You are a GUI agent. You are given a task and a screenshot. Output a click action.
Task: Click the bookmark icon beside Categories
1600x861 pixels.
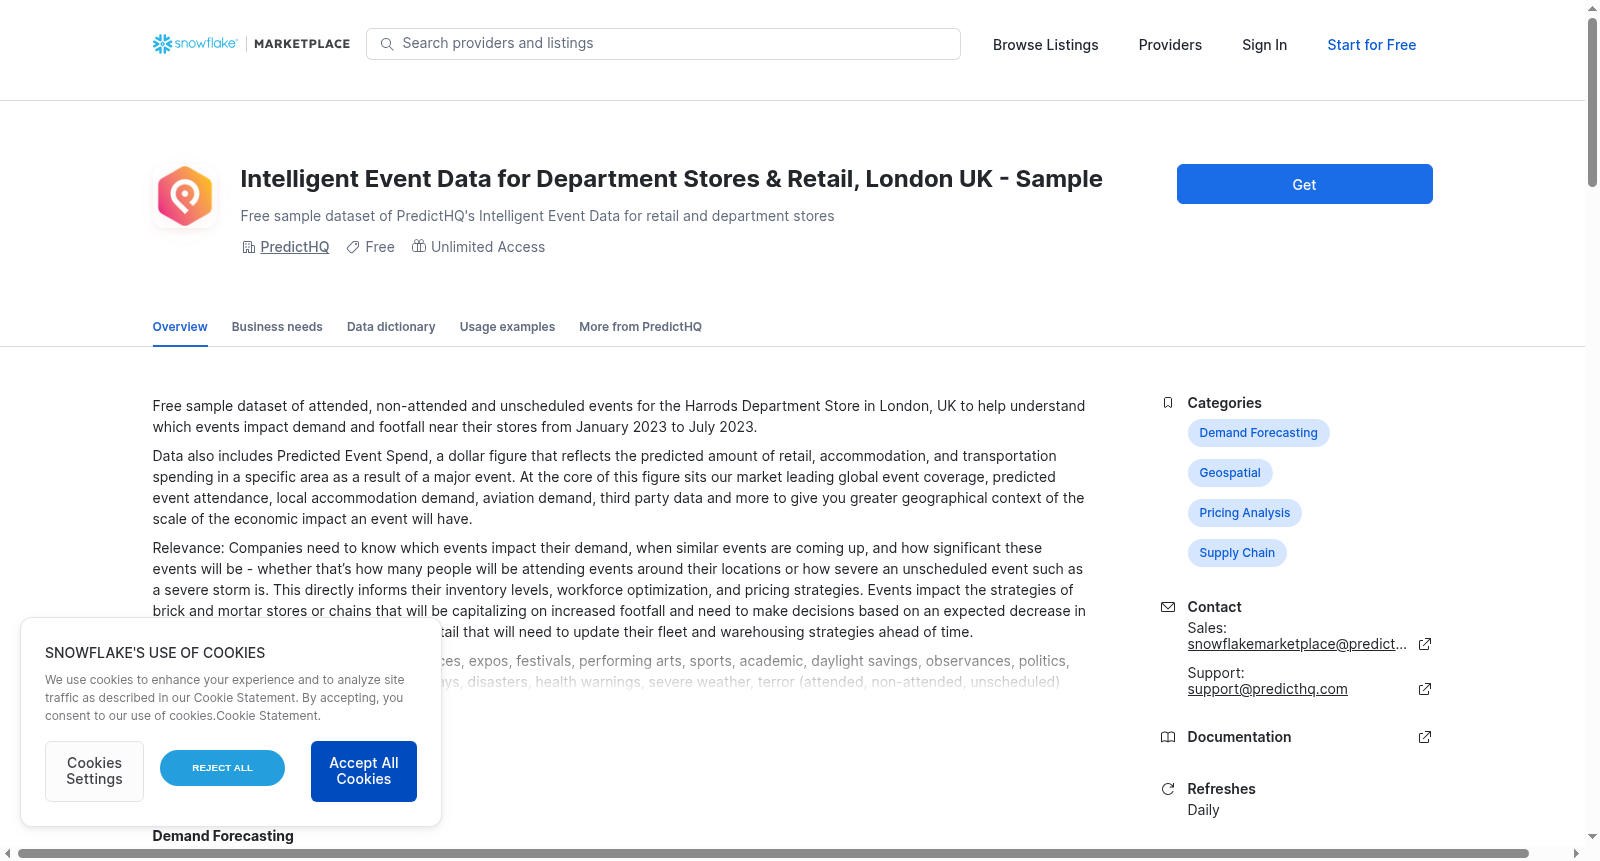coord(1167,403)
